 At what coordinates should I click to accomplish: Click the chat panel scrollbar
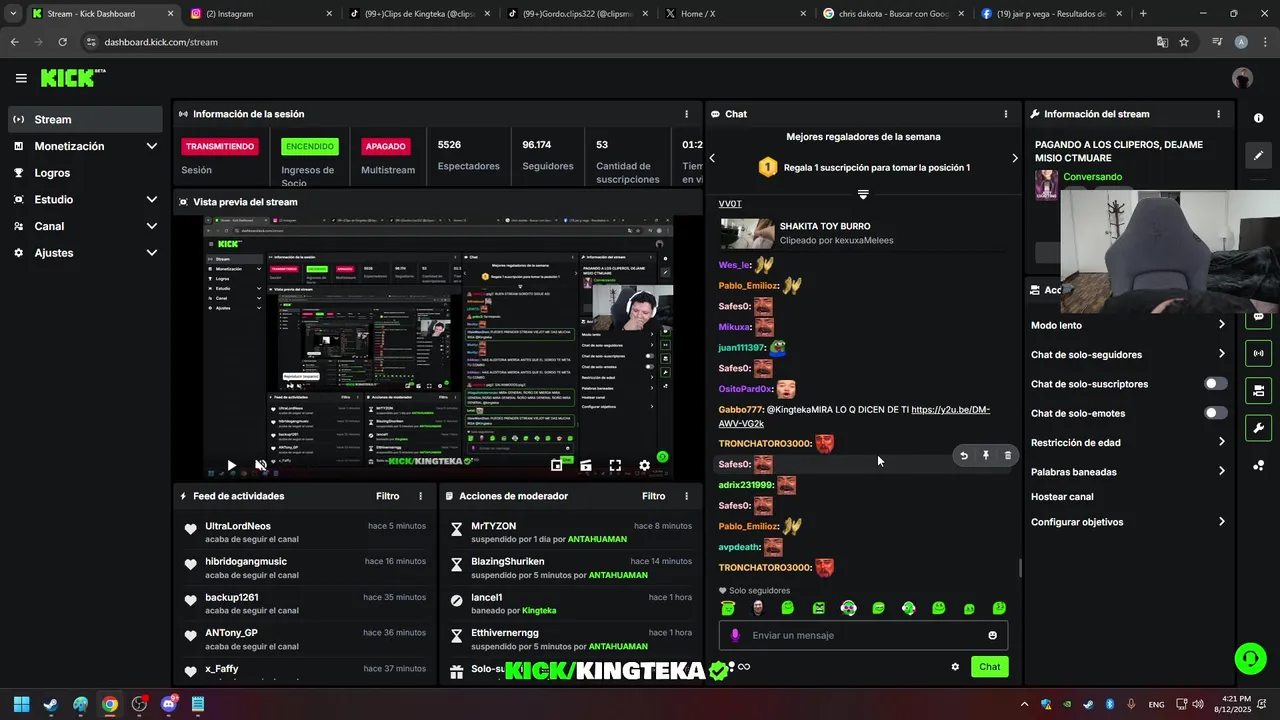pyautogui.click(x=1020, y=568)
